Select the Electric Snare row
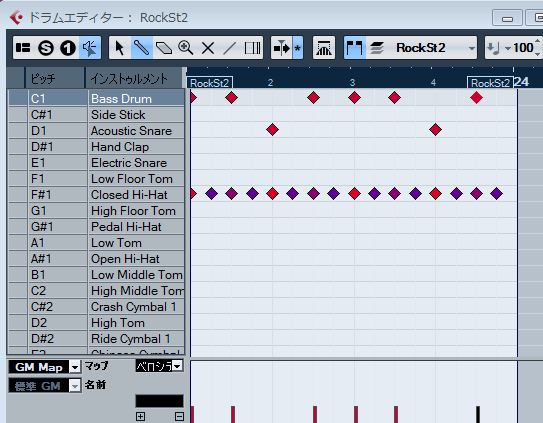The image size is (543, 423). pyautogui.click(x=96, y=162)
